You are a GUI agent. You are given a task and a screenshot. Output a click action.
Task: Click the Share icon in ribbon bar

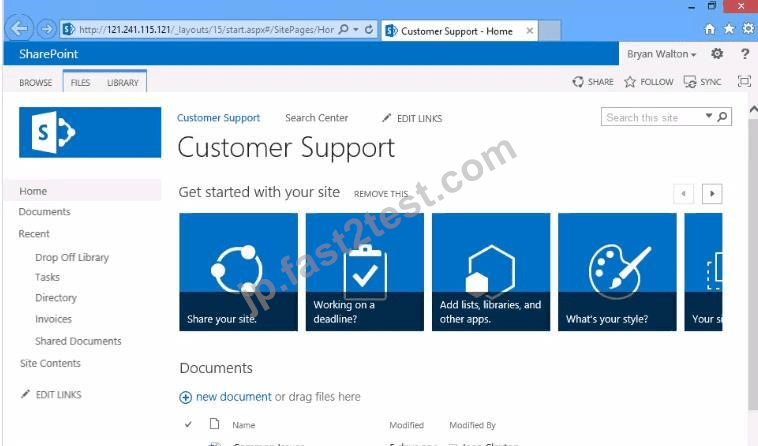[578, 82]
